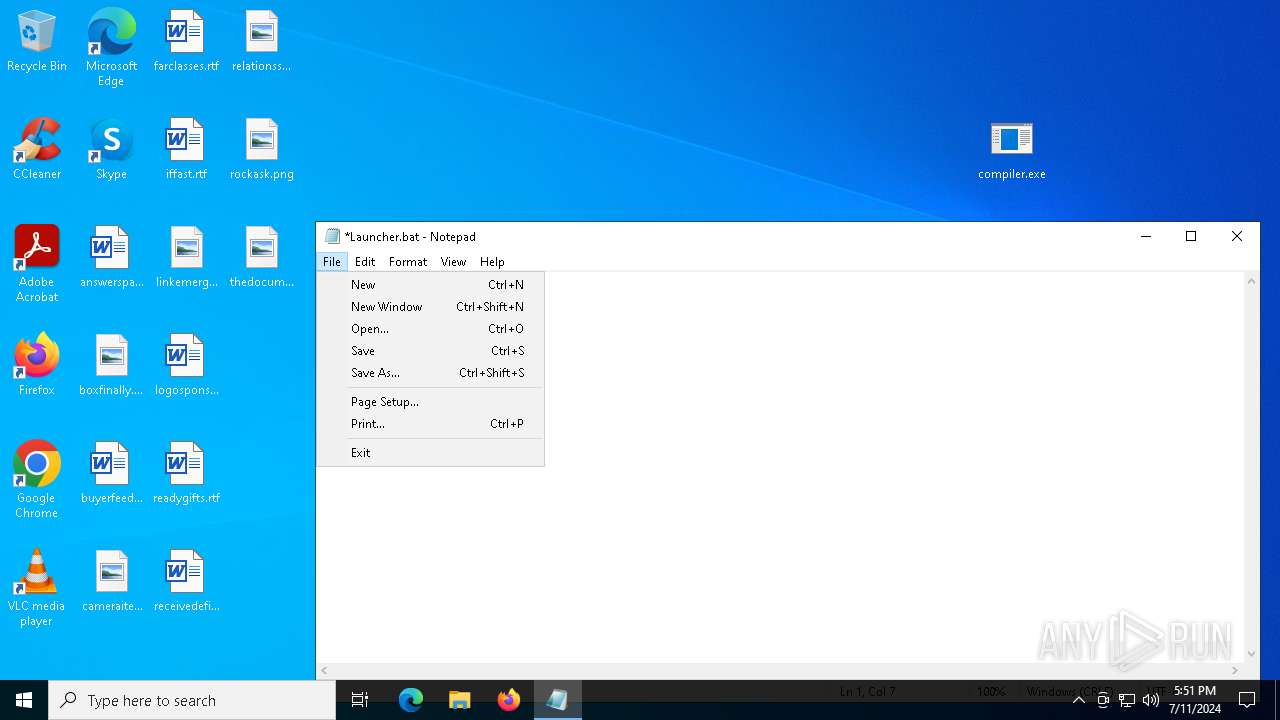This screenshot has width=1280, height=720.
Task: Open the Format menu in Notepad
Action: (408, 262)
